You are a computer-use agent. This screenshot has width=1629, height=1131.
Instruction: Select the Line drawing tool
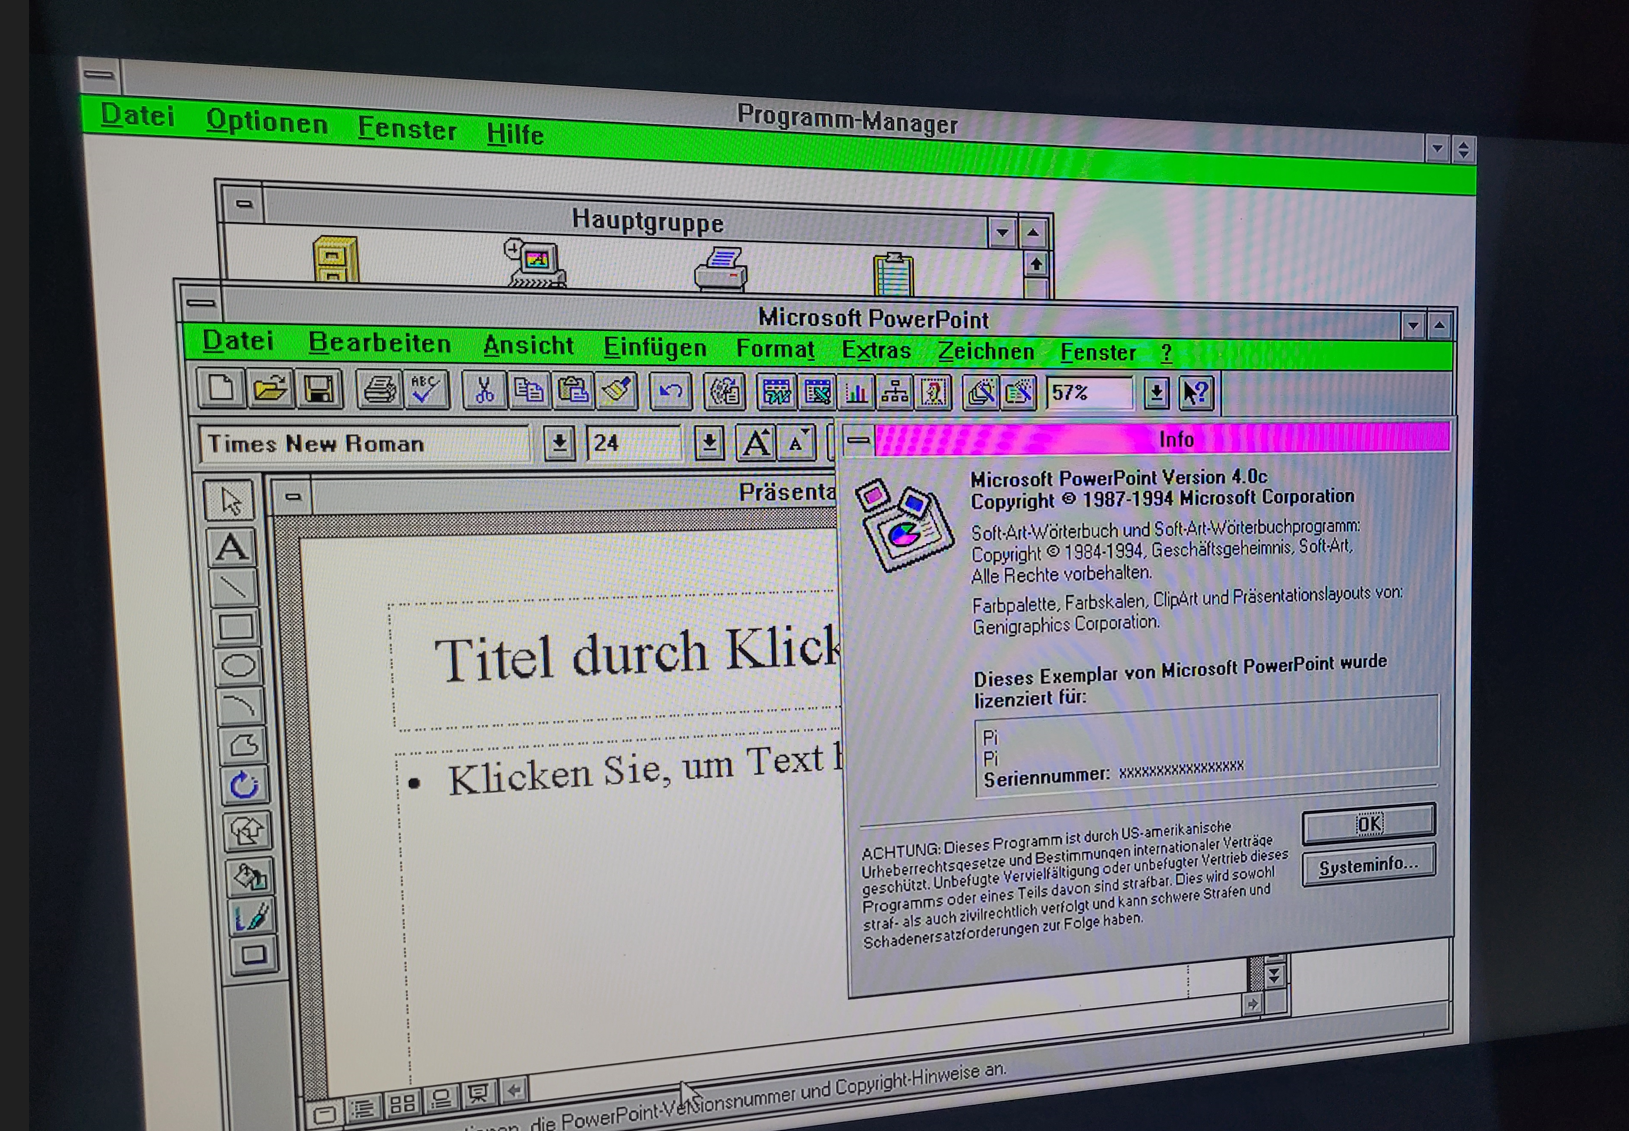(x=233, y=586)
